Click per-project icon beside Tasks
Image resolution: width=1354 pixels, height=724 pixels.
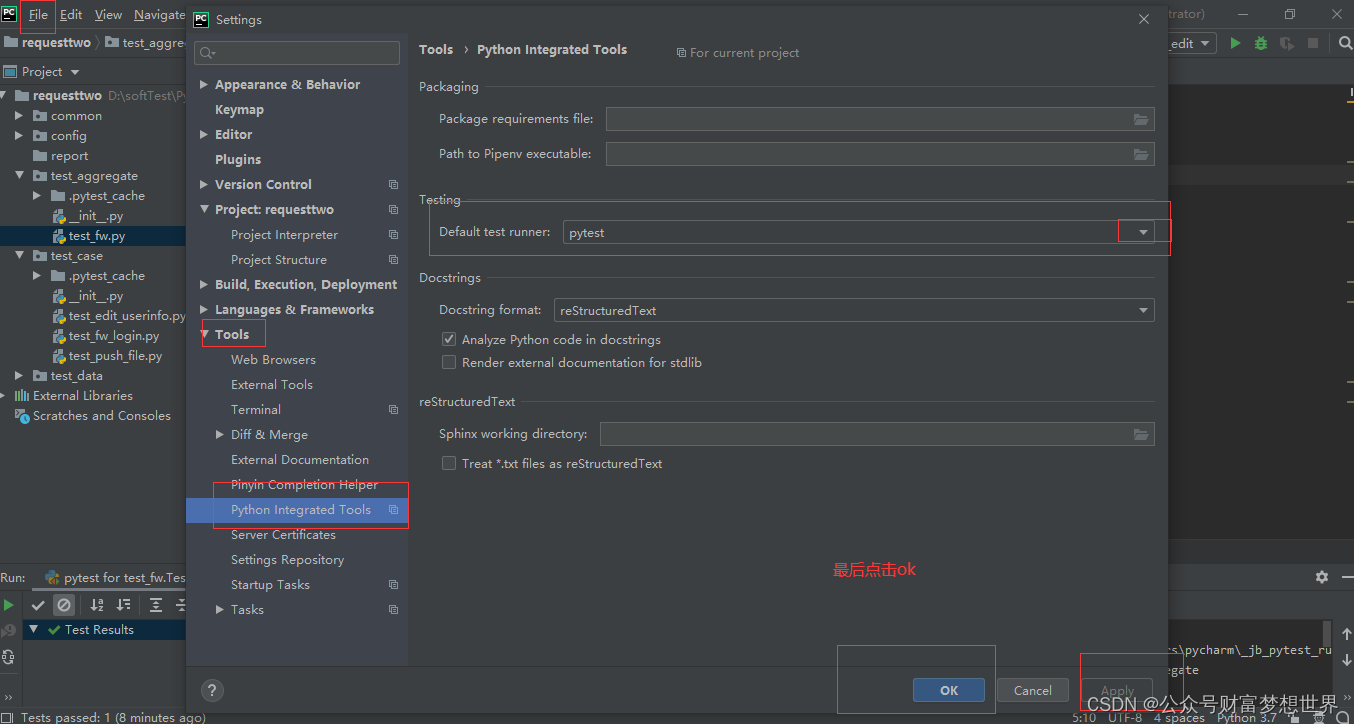click(x=393, y=609)
